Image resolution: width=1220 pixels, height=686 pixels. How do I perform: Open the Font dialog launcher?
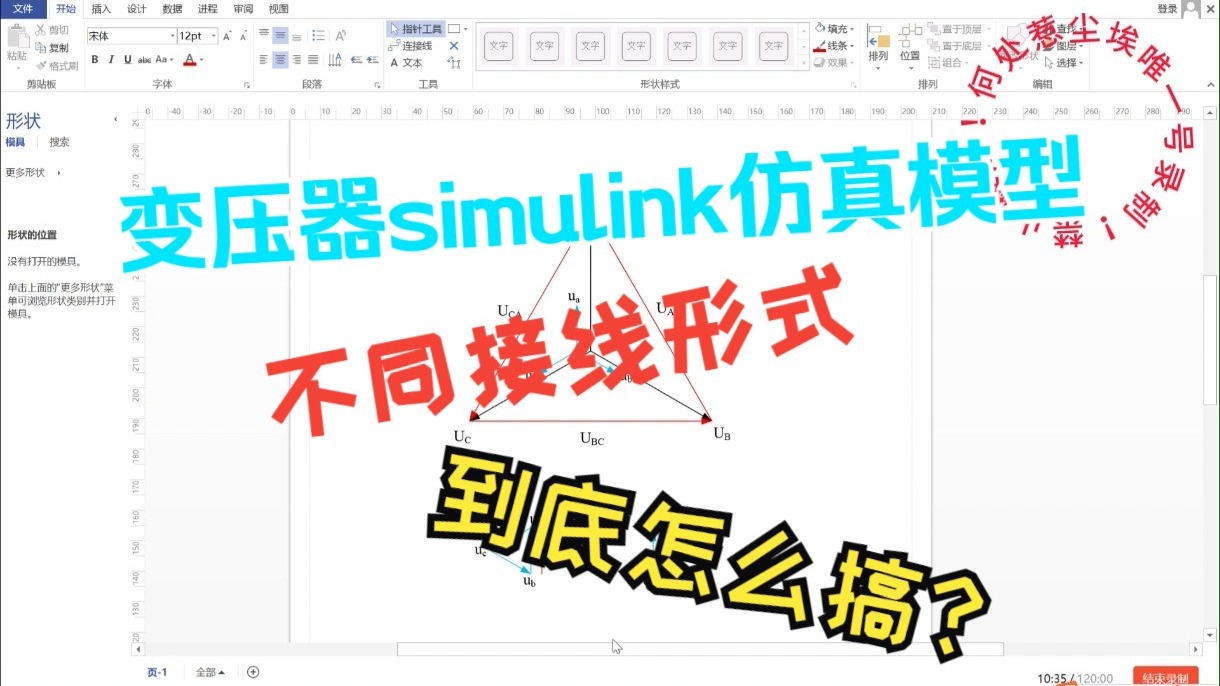tap(247, 86)
